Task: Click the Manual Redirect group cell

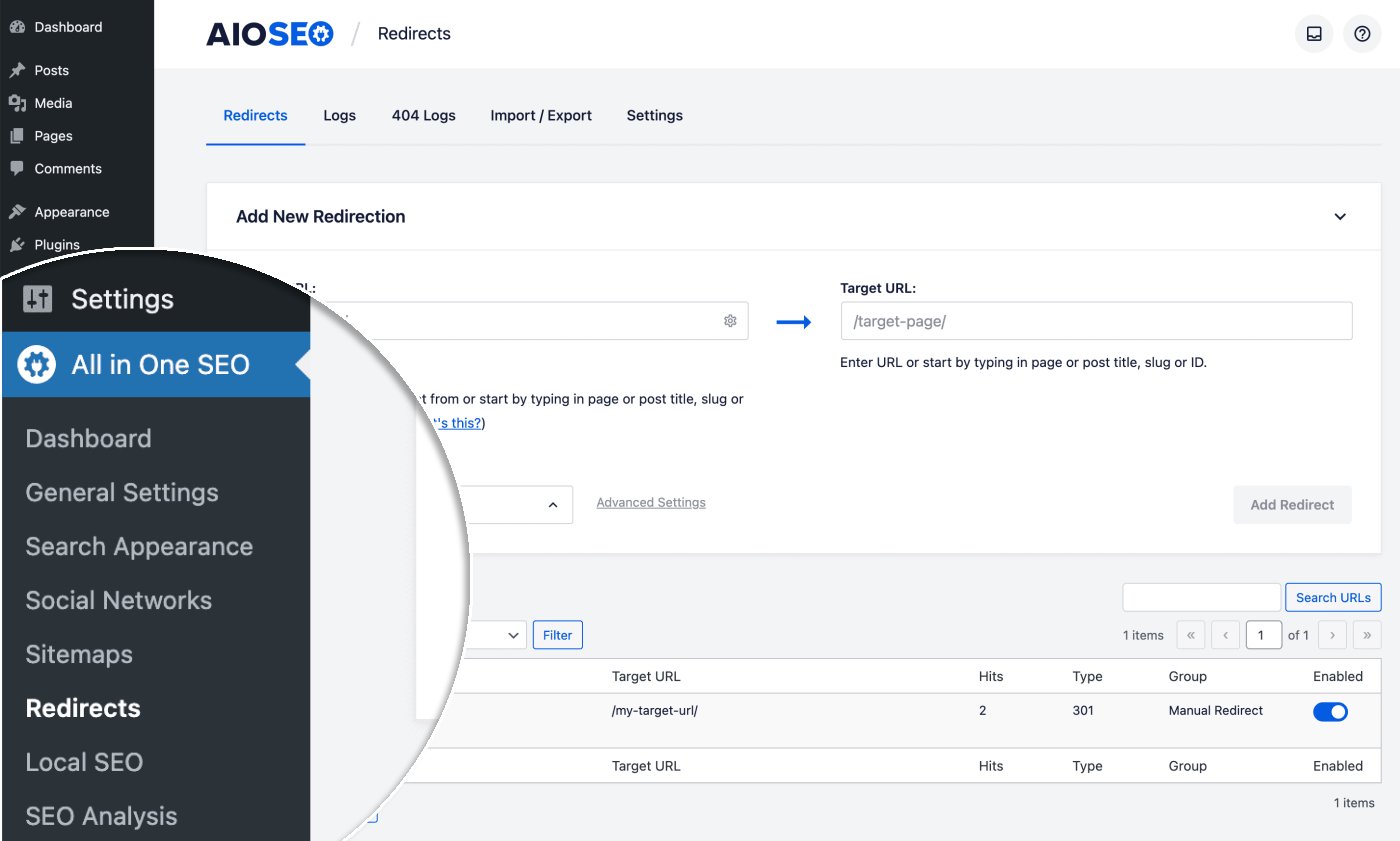Action: tap(1216, 711)
